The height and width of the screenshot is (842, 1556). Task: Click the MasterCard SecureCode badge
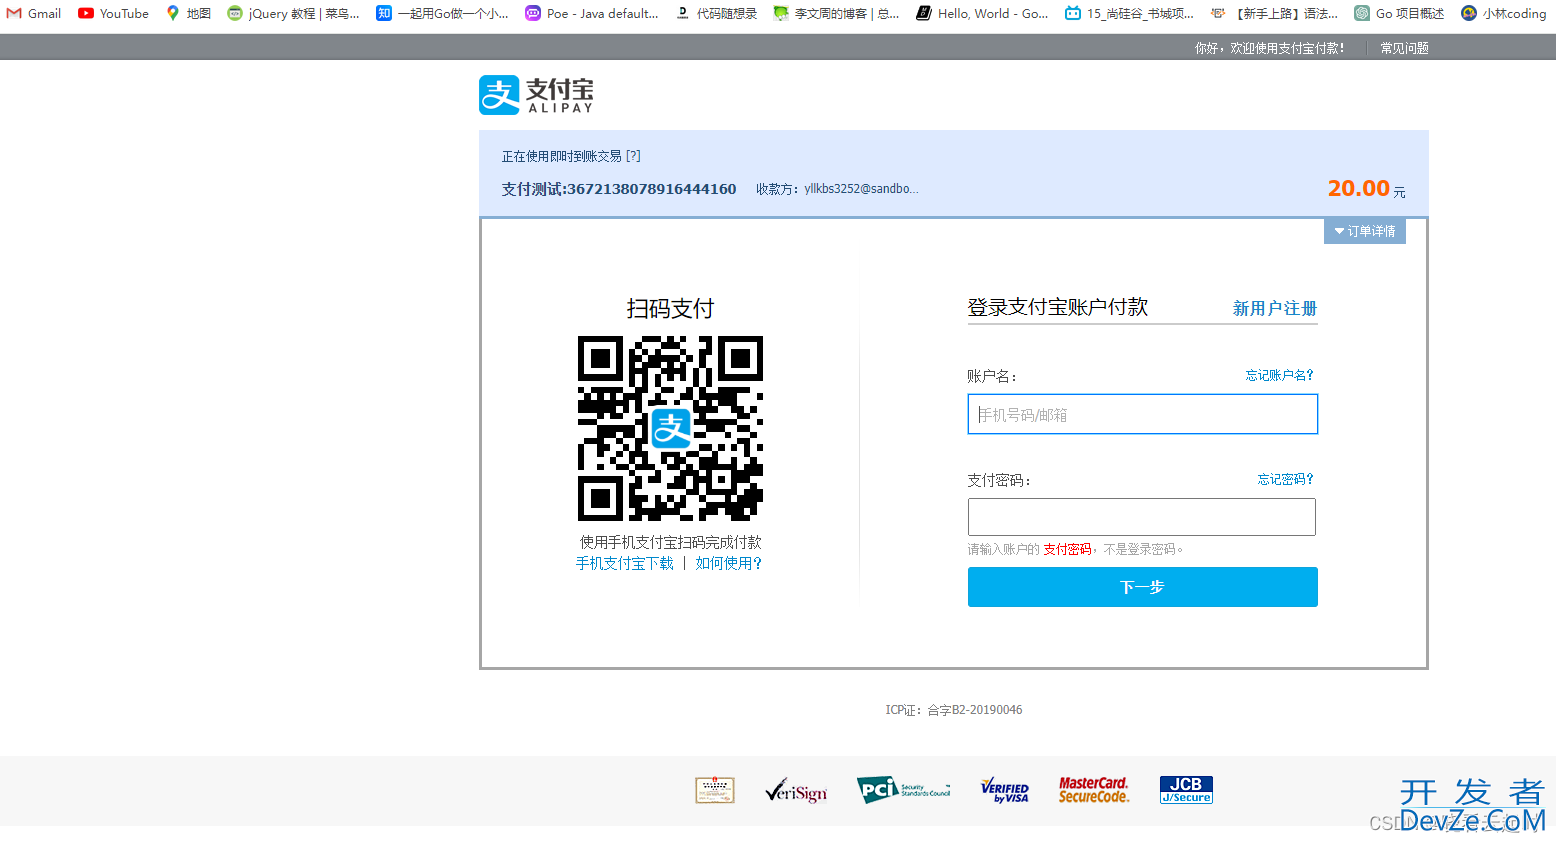coord(1094,790)
